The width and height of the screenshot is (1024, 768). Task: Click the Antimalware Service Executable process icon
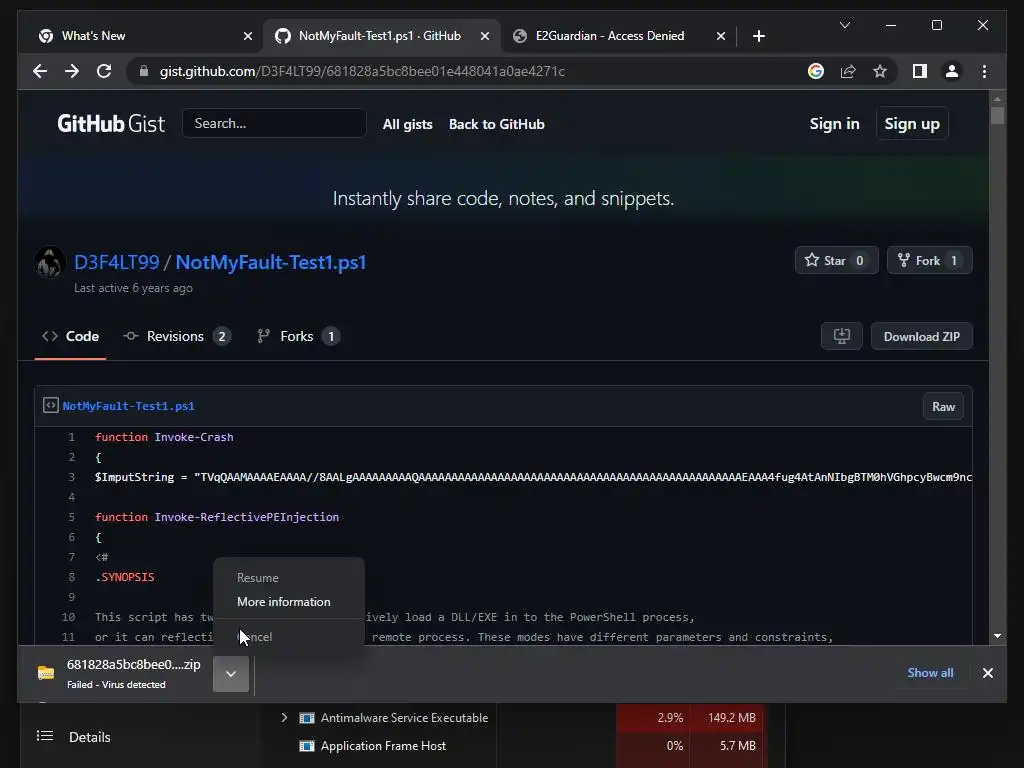(306, 718)
